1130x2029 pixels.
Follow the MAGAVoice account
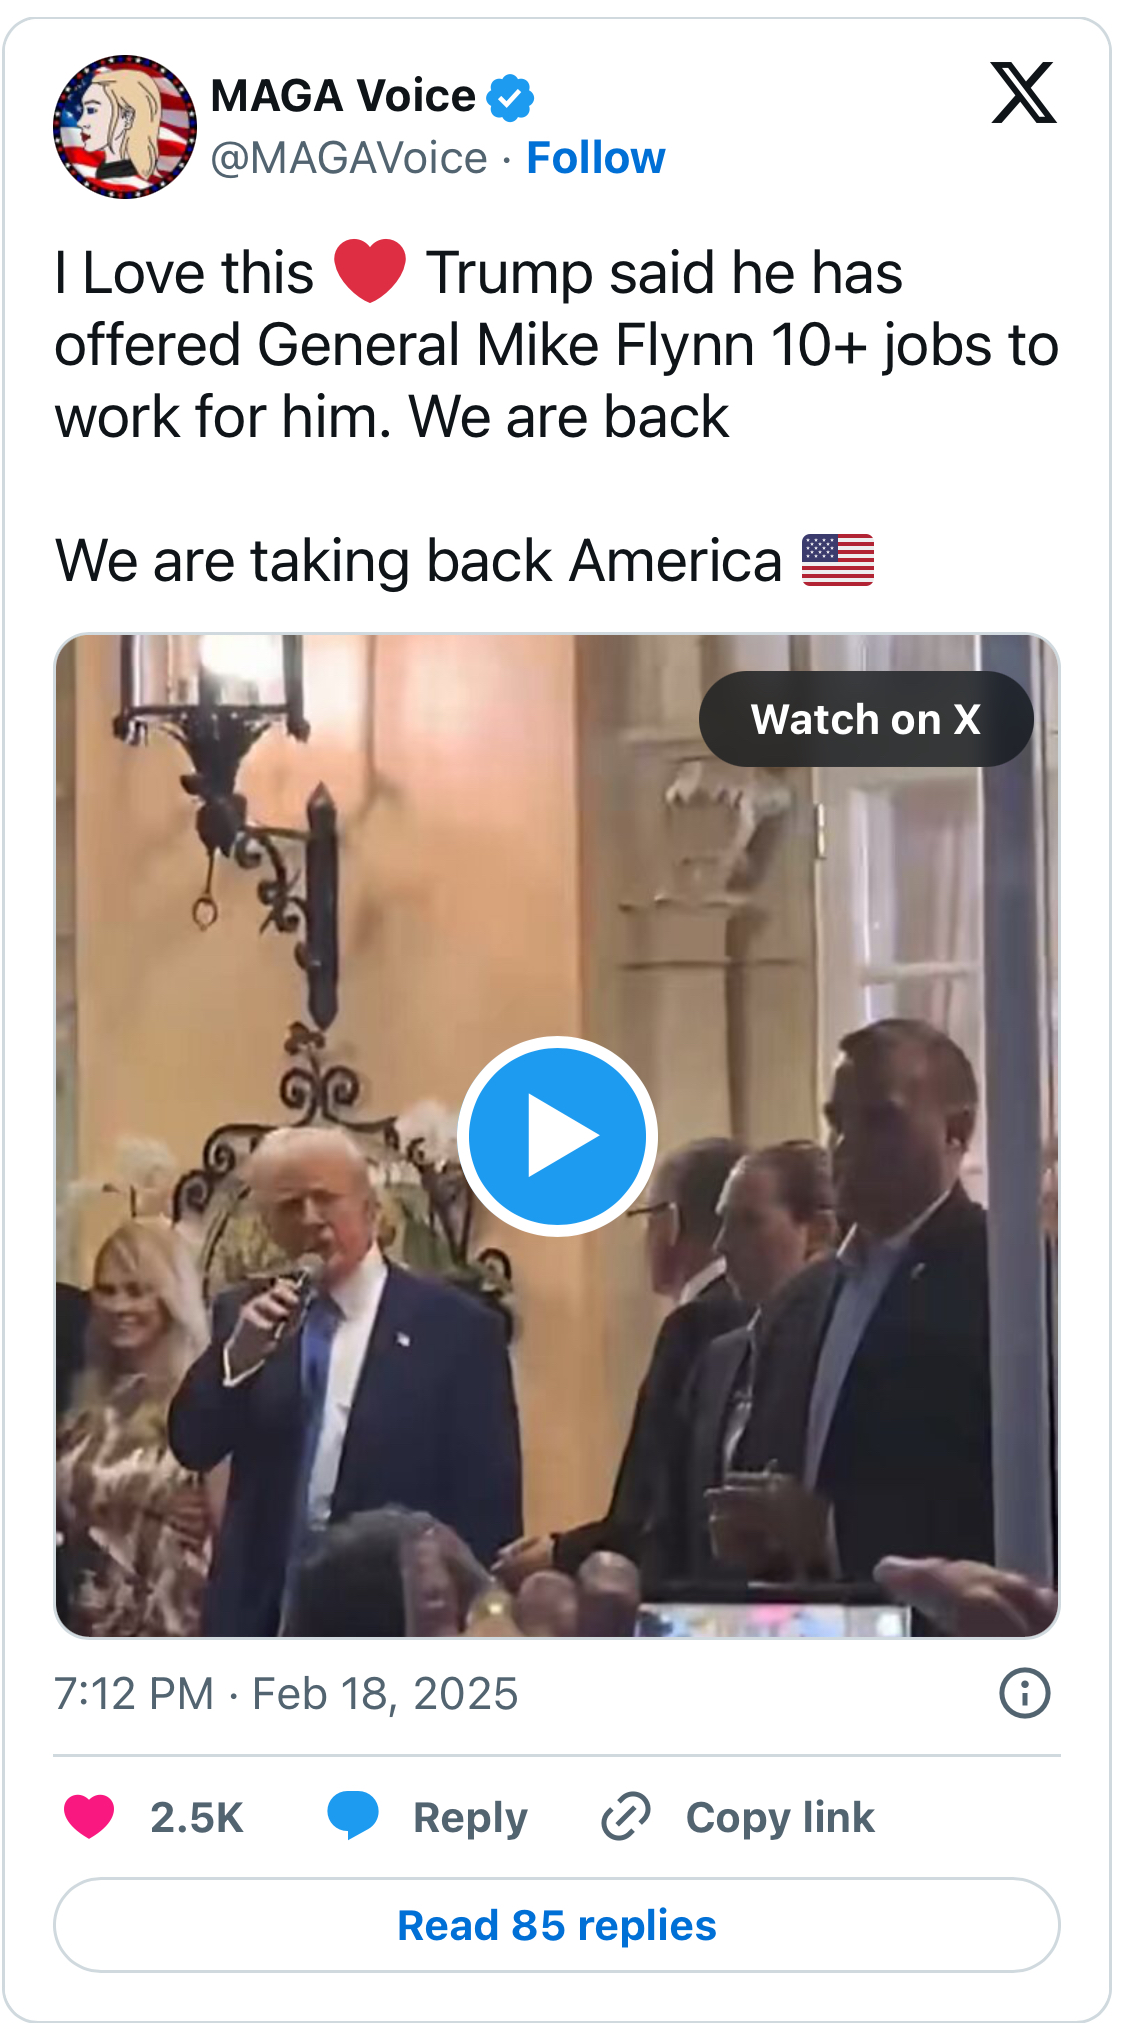(596, 158)
